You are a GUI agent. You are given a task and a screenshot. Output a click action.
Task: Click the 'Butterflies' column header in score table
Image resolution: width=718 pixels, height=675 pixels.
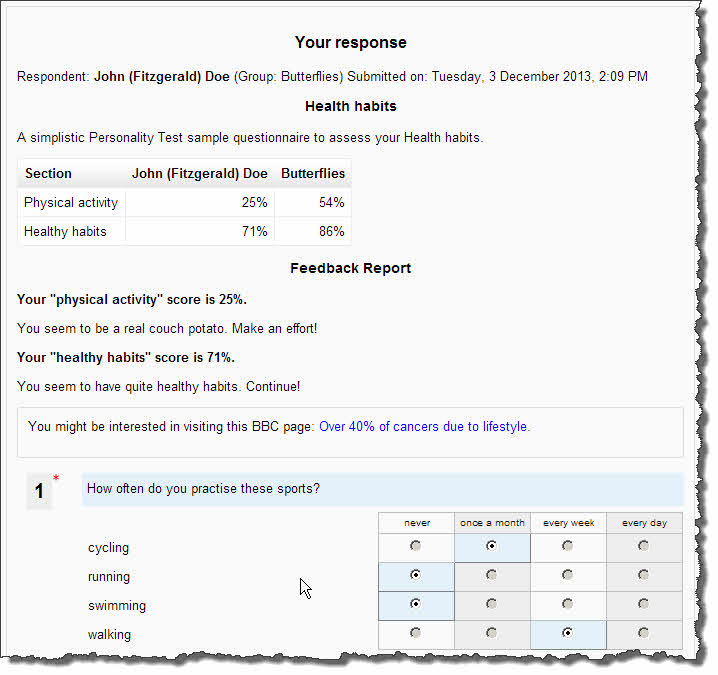(312, 173)
